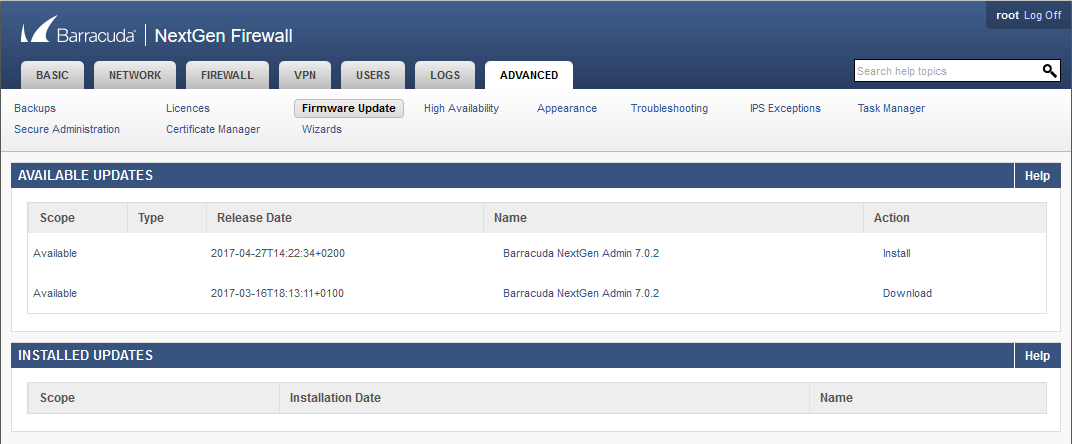Click the root username label
The width and height of the screenshot is (1072, 444).
click(1007, 15)
